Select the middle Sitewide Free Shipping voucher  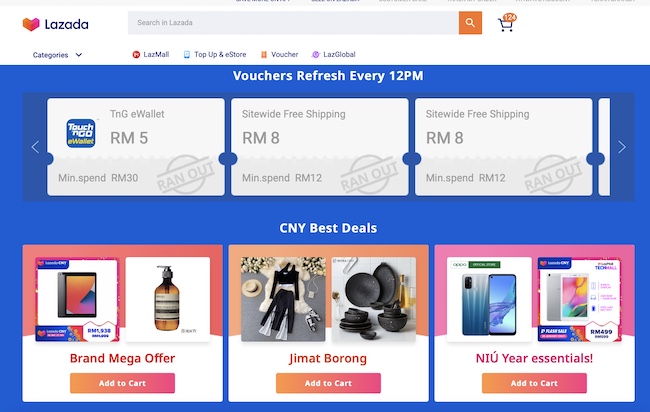coord(320,147)
